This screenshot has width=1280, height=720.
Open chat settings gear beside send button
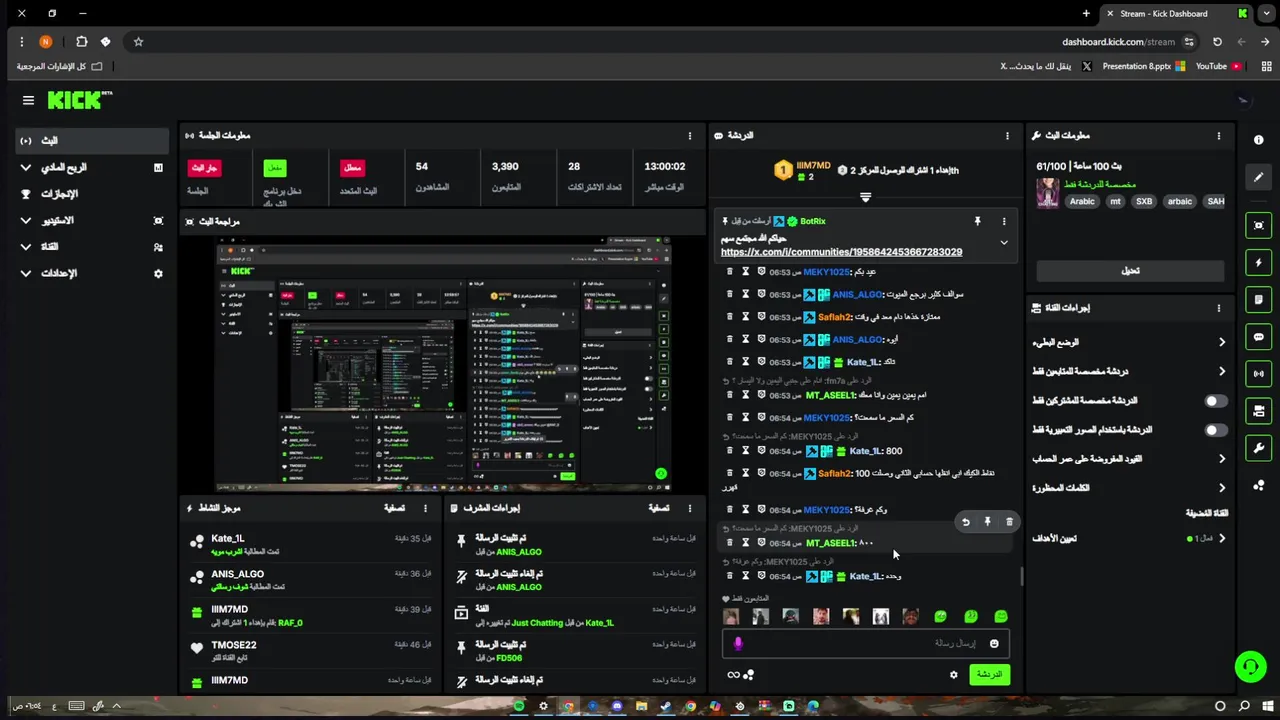pyautogui.click(x=953, y=675)
